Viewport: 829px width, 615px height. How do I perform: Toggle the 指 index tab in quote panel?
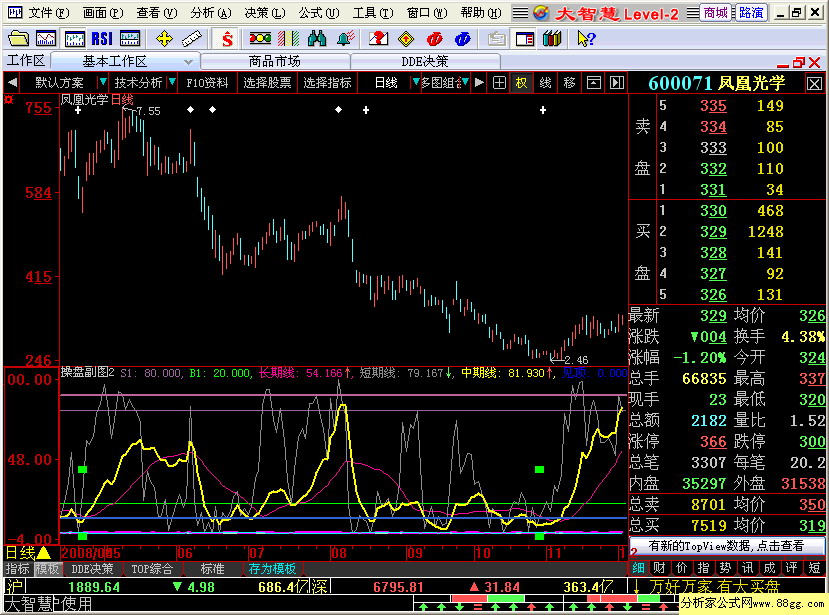704,568
